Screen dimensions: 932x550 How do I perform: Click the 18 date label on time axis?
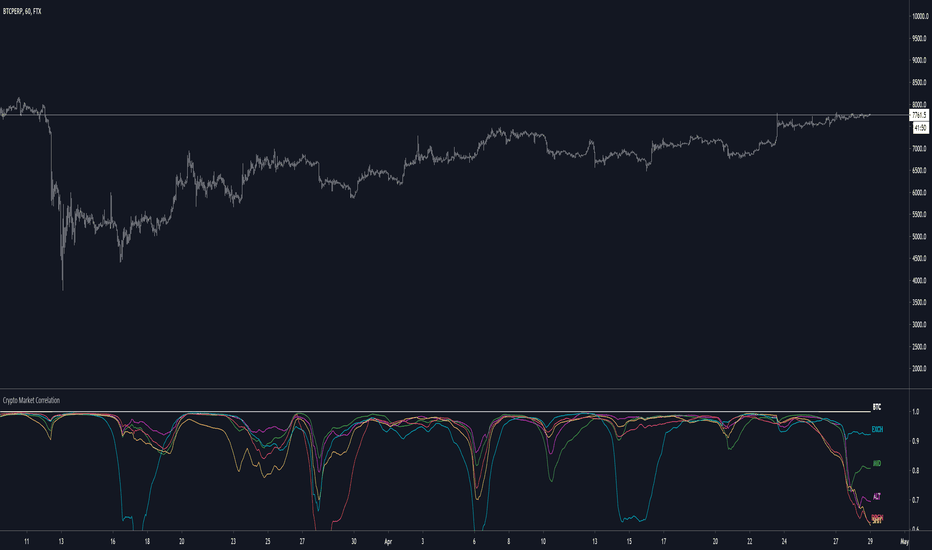(147, 542)
